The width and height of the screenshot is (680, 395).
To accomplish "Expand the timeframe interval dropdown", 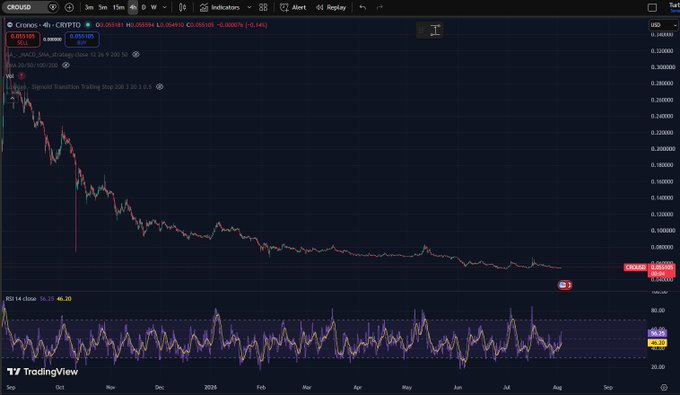I will pos(164,7).
